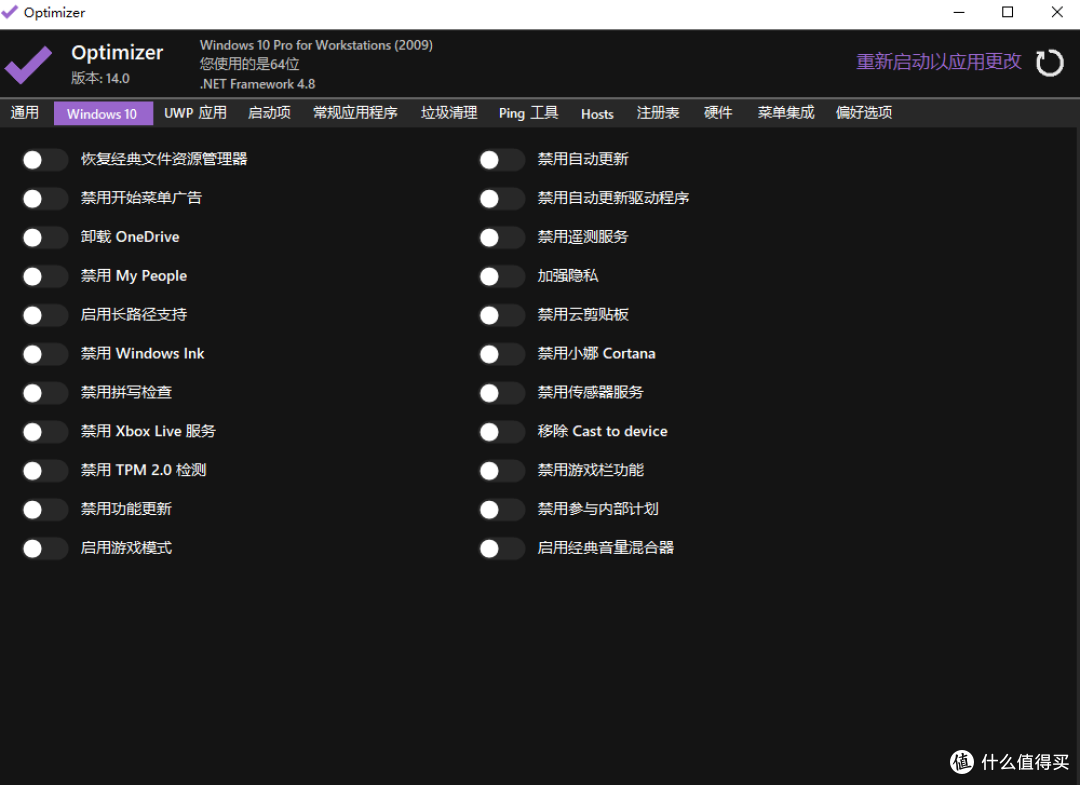Toggle 恢复经典文件资源管理器 switch
Screen dimensions: 1080x785
tap(45, 160)
